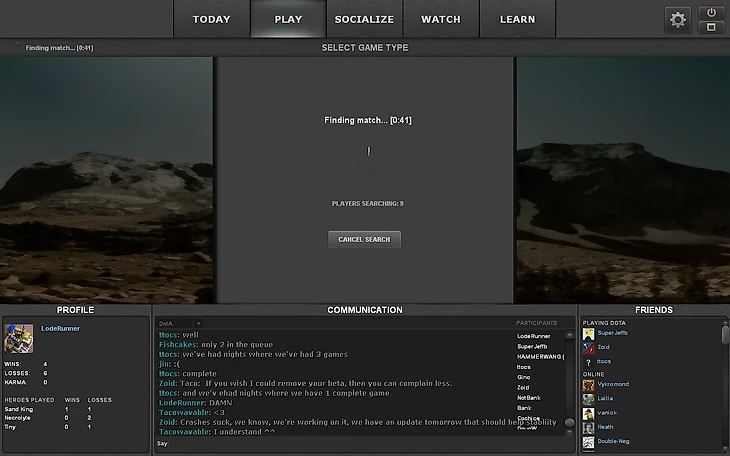Click Vykromond's friend avatar
Screen dimensions: 730x456
pyautogui.click(x=589, y=384)
